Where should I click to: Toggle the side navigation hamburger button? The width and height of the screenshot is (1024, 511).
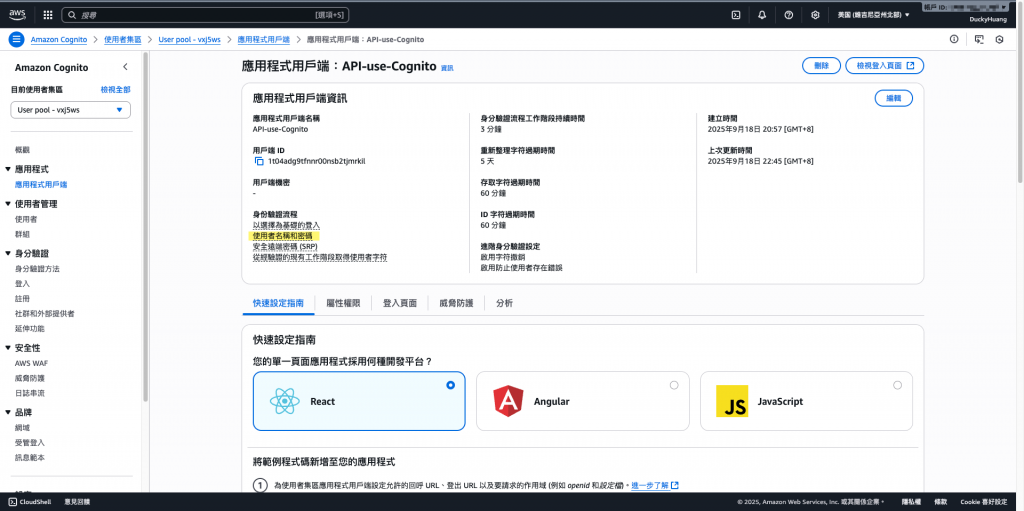(x=16, y=39)
